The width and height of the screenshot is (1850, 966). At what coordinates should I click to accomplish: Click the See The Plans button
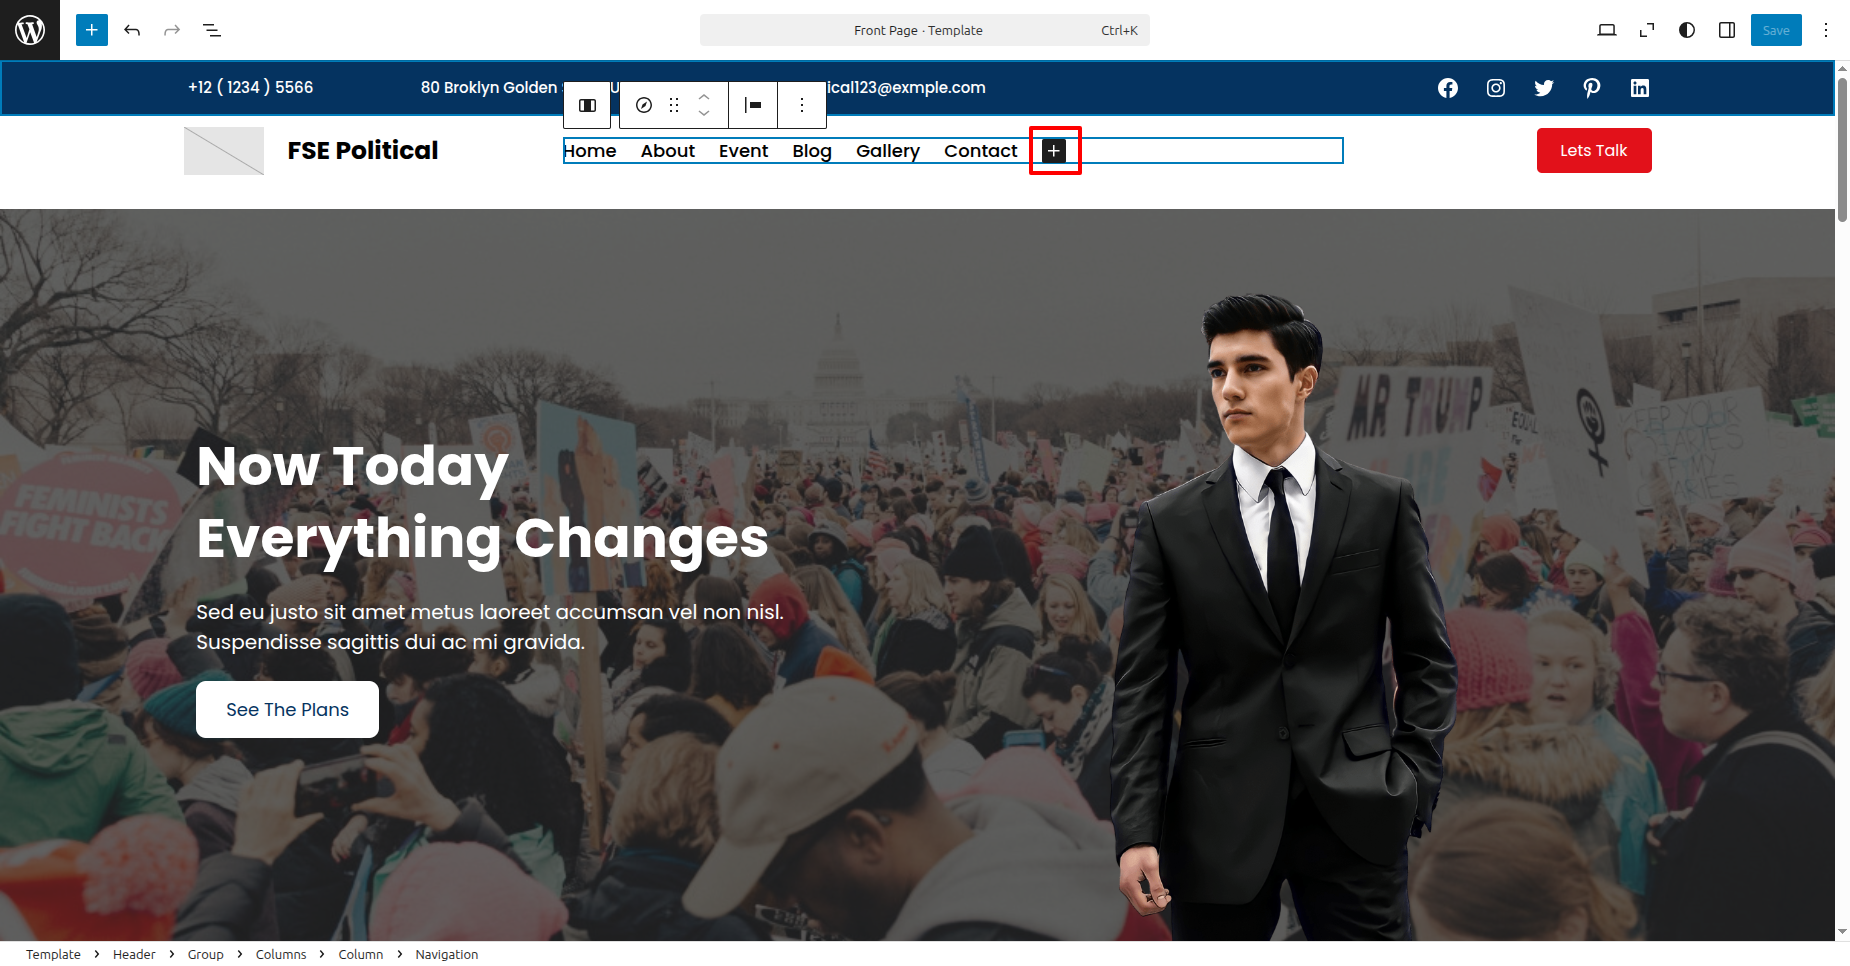pos(287,709)
